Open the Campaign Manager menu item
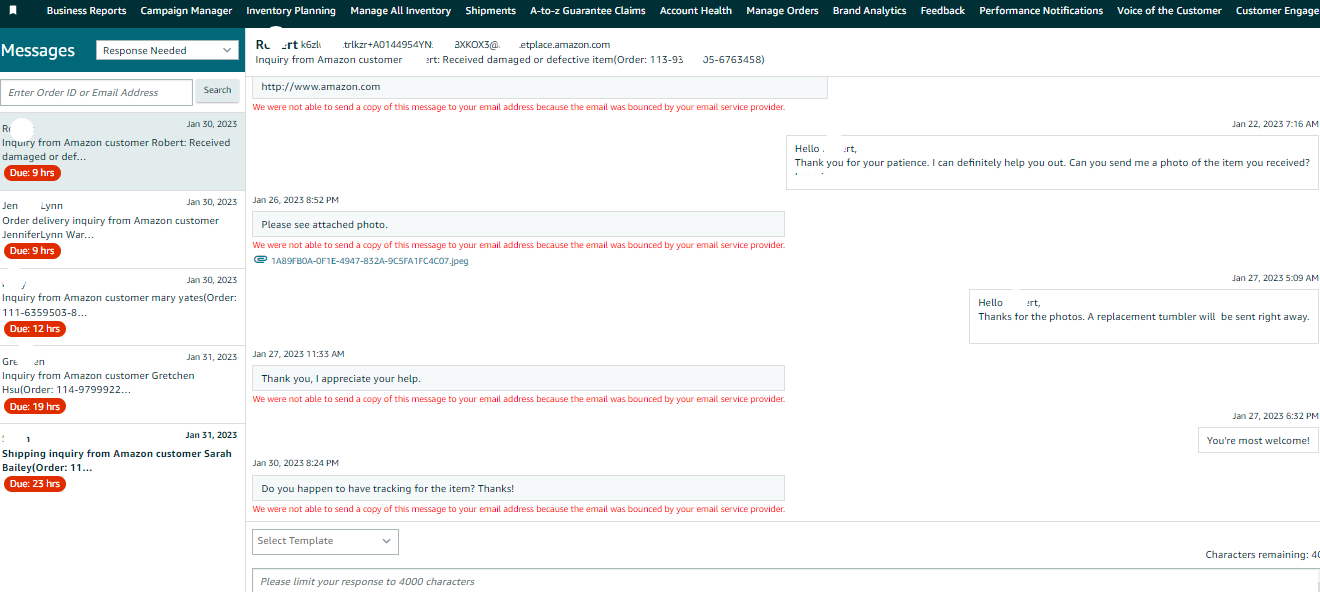 pos(186,11)
